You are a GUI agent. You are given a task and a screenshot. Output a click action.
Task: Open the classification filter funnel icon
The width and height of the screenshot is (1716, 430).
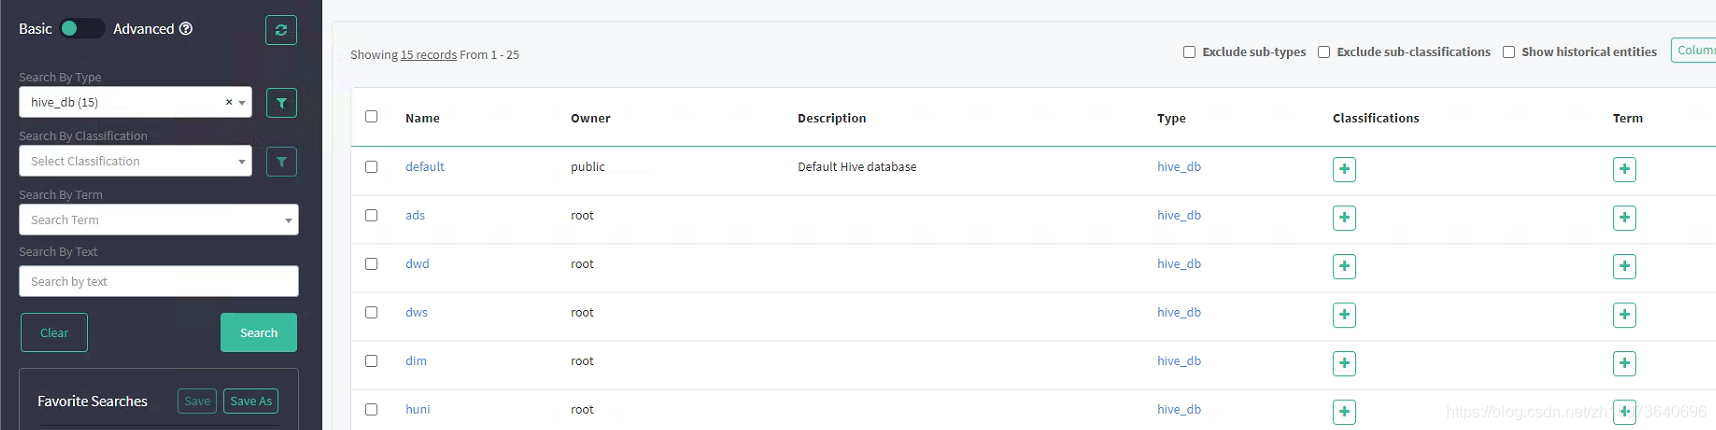[281, 162]
